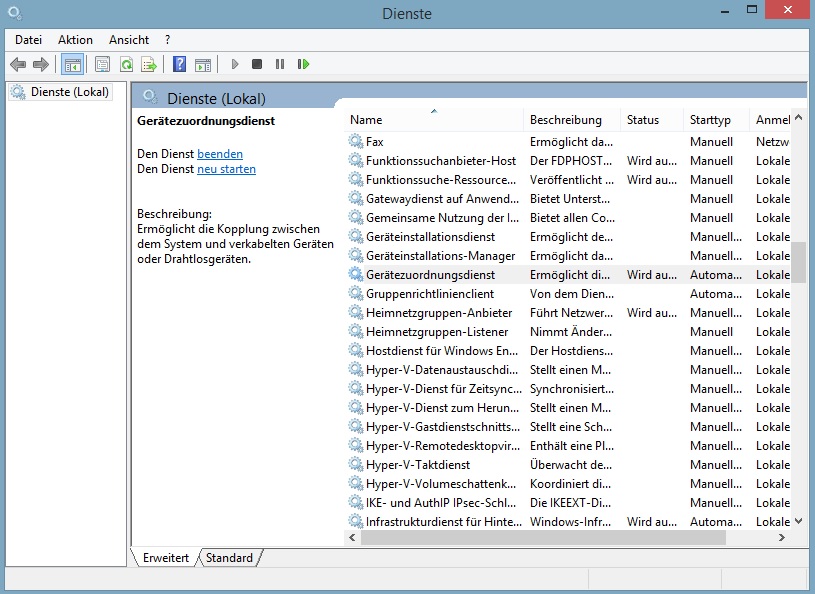Go forward with the toolbar arrow

(41, 64)
